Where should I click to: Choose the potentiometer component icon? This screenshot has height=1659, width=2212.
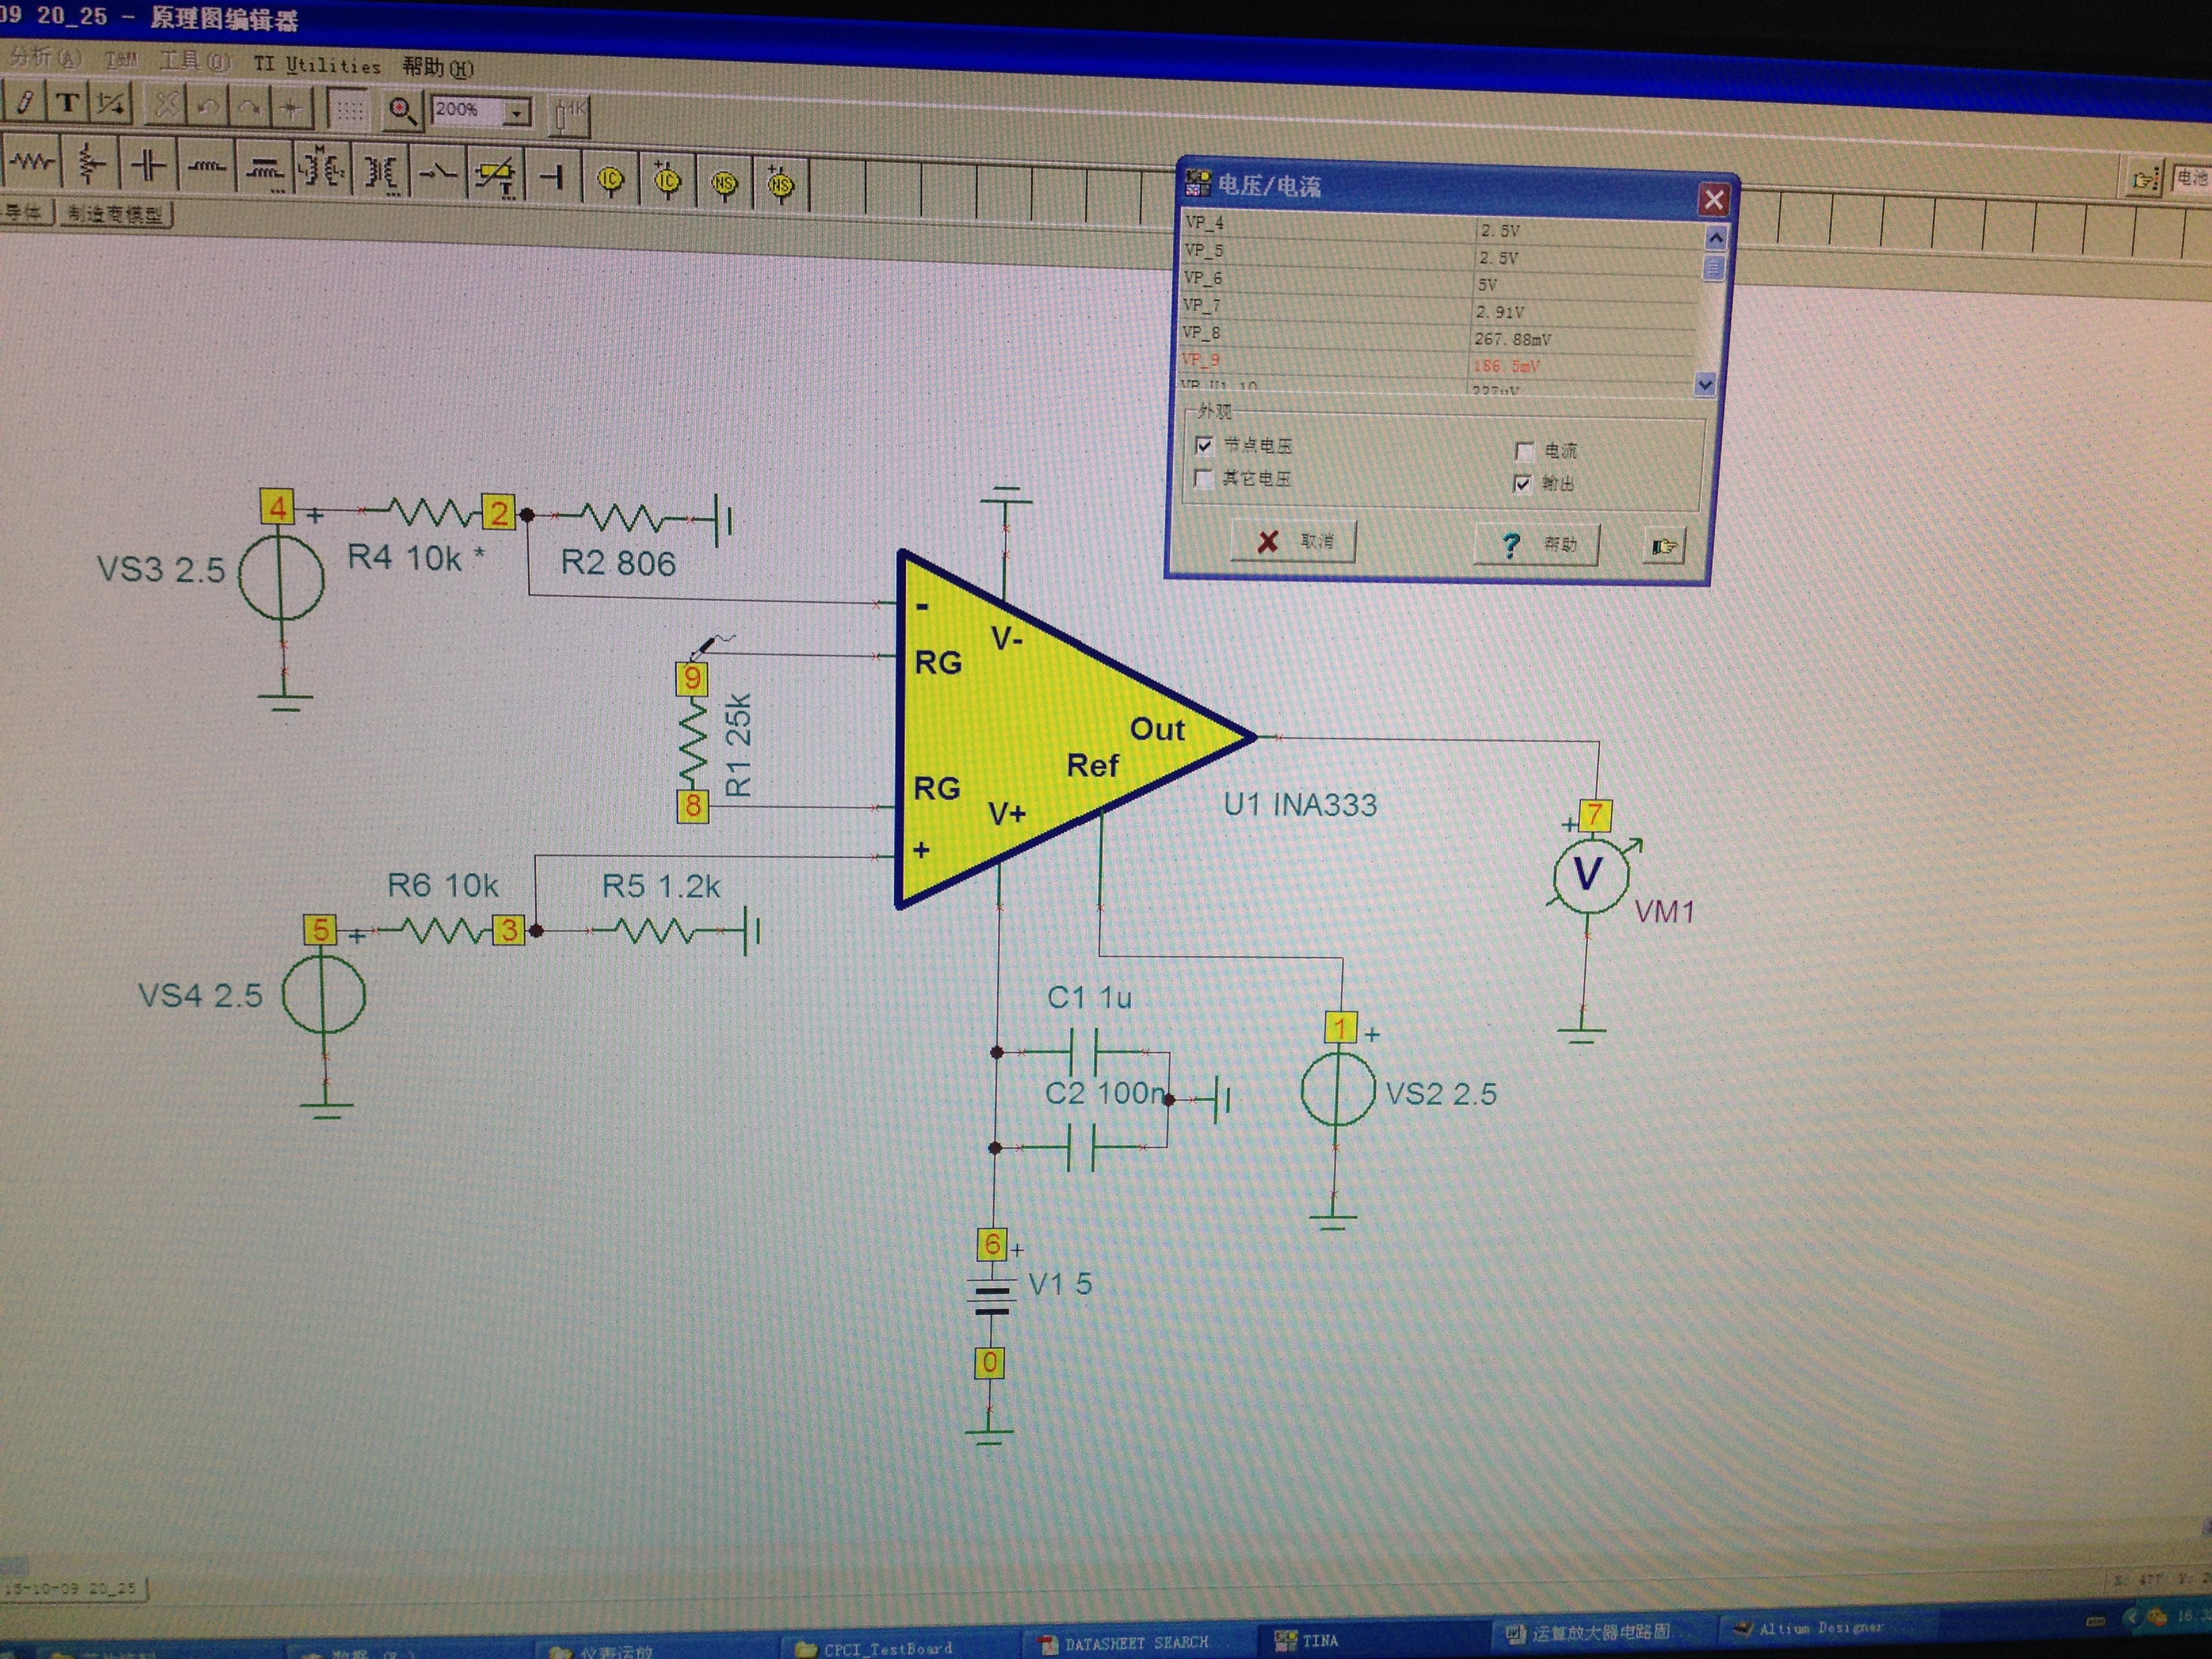[x=90, y=165]
